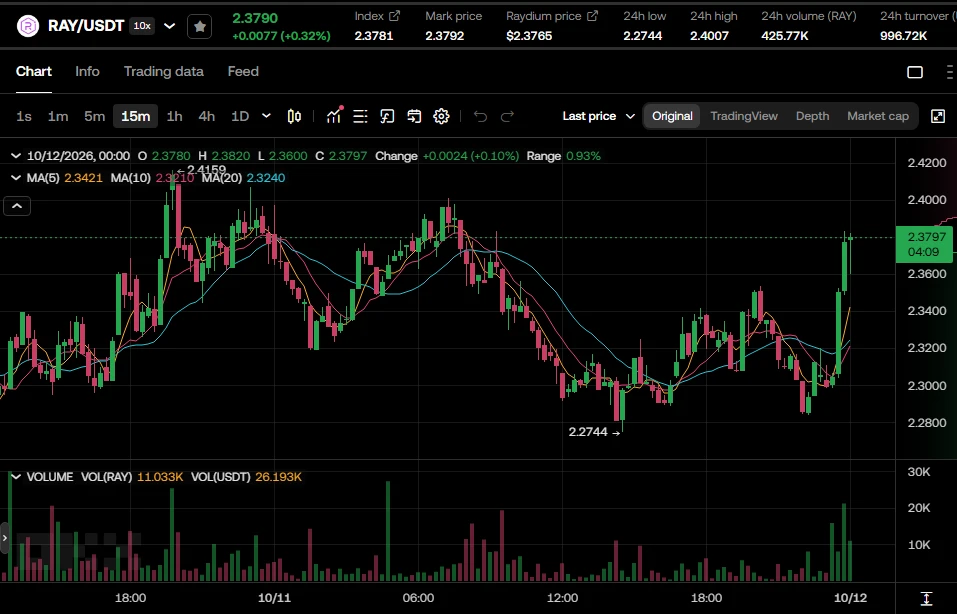Click the up-caret legend collapse button
The image size is (957, 614).
17,206
